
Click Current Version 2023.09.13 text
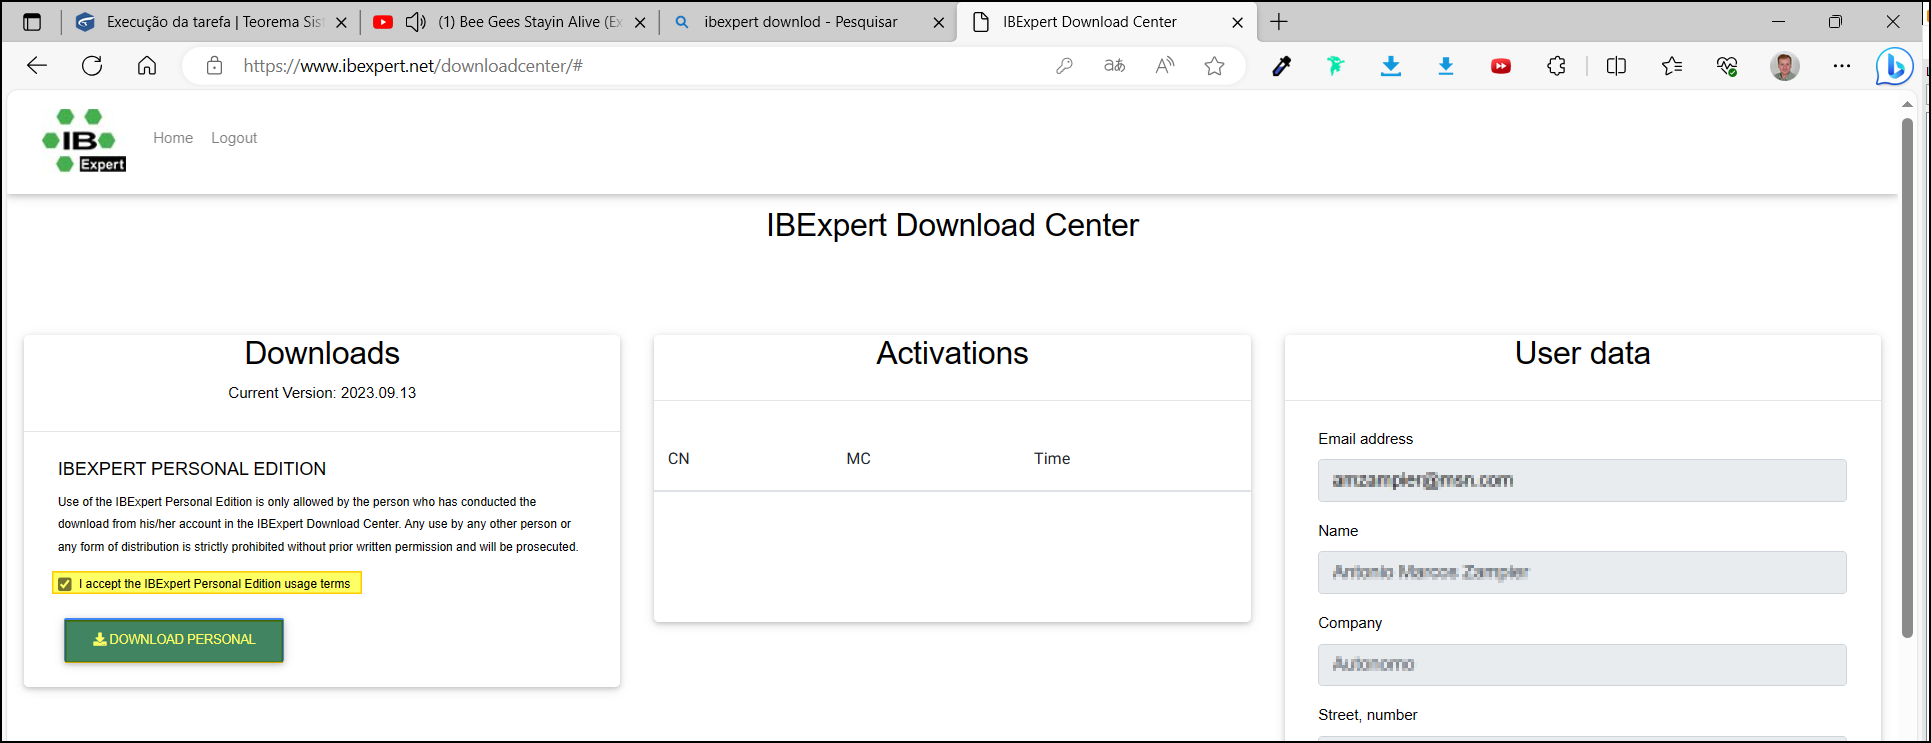tap(322, 393)
